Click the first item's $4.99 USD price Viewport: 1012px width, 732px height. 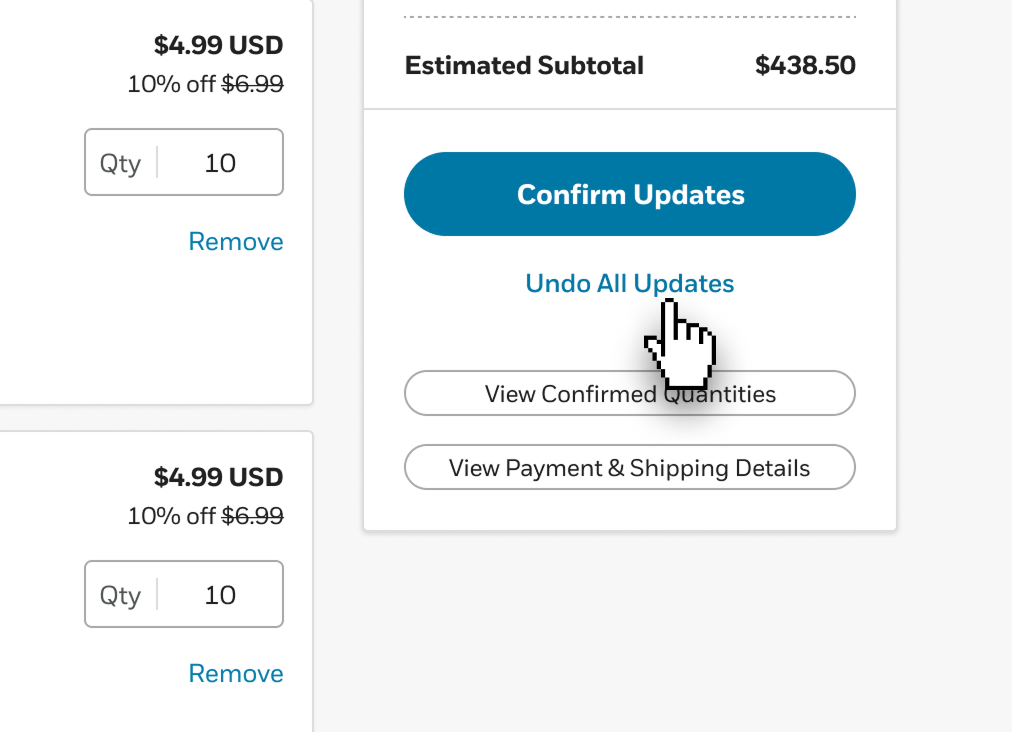coord(218,45)
